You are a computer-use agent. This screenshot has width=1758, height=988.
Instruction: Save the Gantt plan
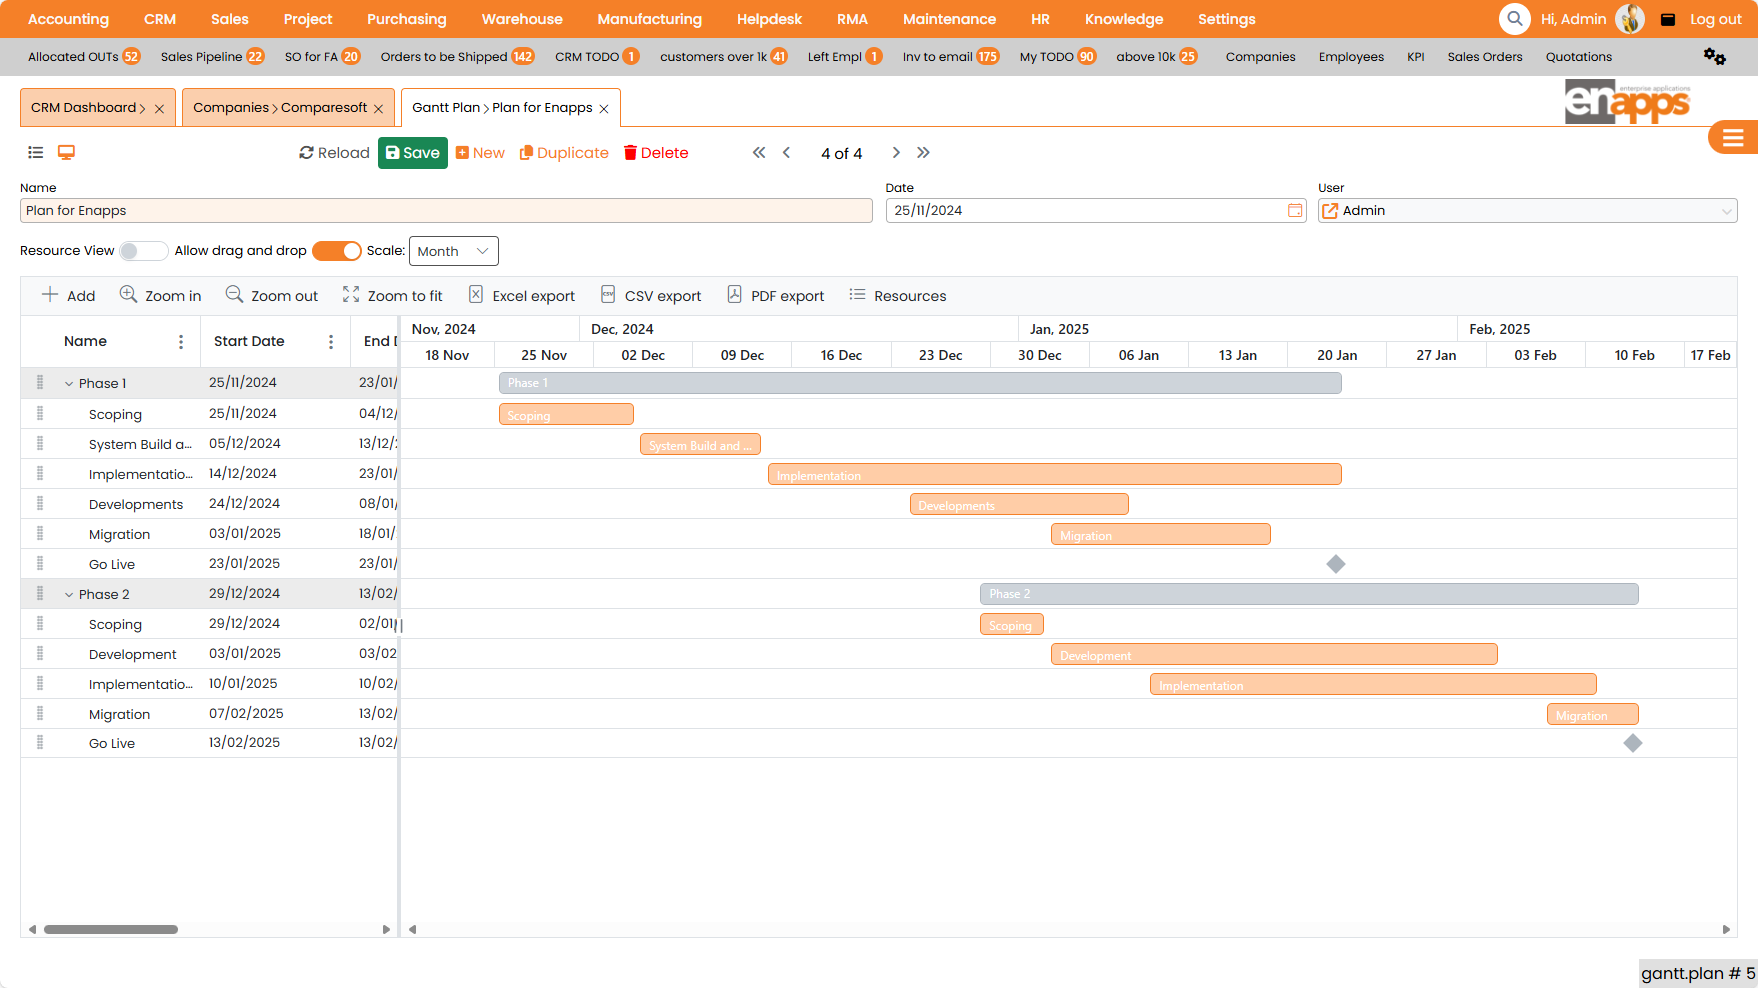tap(412, 152)
